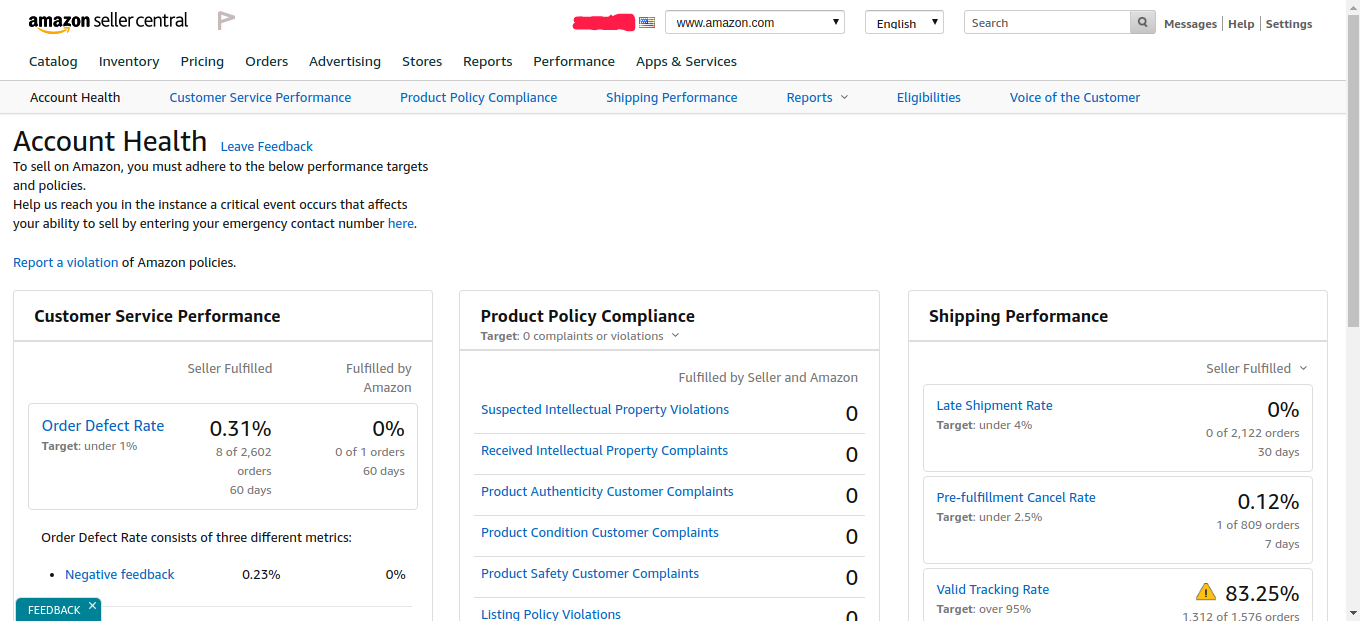Image resolution: width=1360 pixels, height=621 pixels.
Task: Click the Leave Feedback link
Action: (266, 146)
